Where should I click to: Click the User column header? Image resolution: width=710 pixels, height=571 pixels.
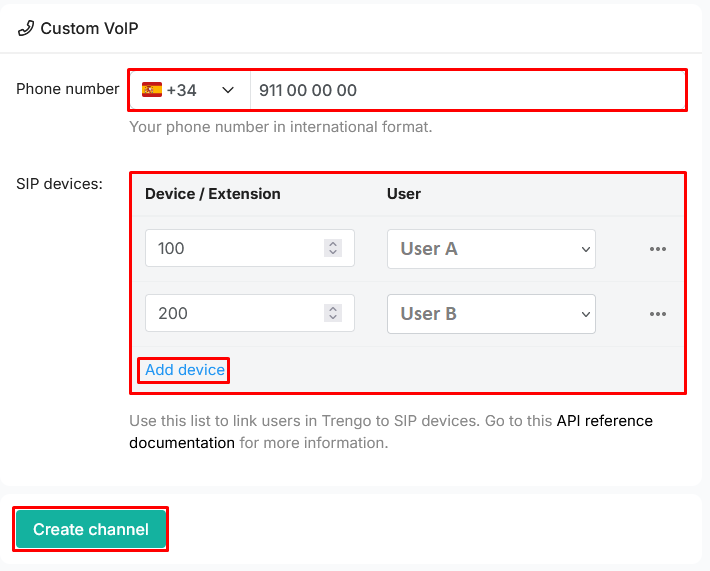pyautogui.click(x=404, y=193)
